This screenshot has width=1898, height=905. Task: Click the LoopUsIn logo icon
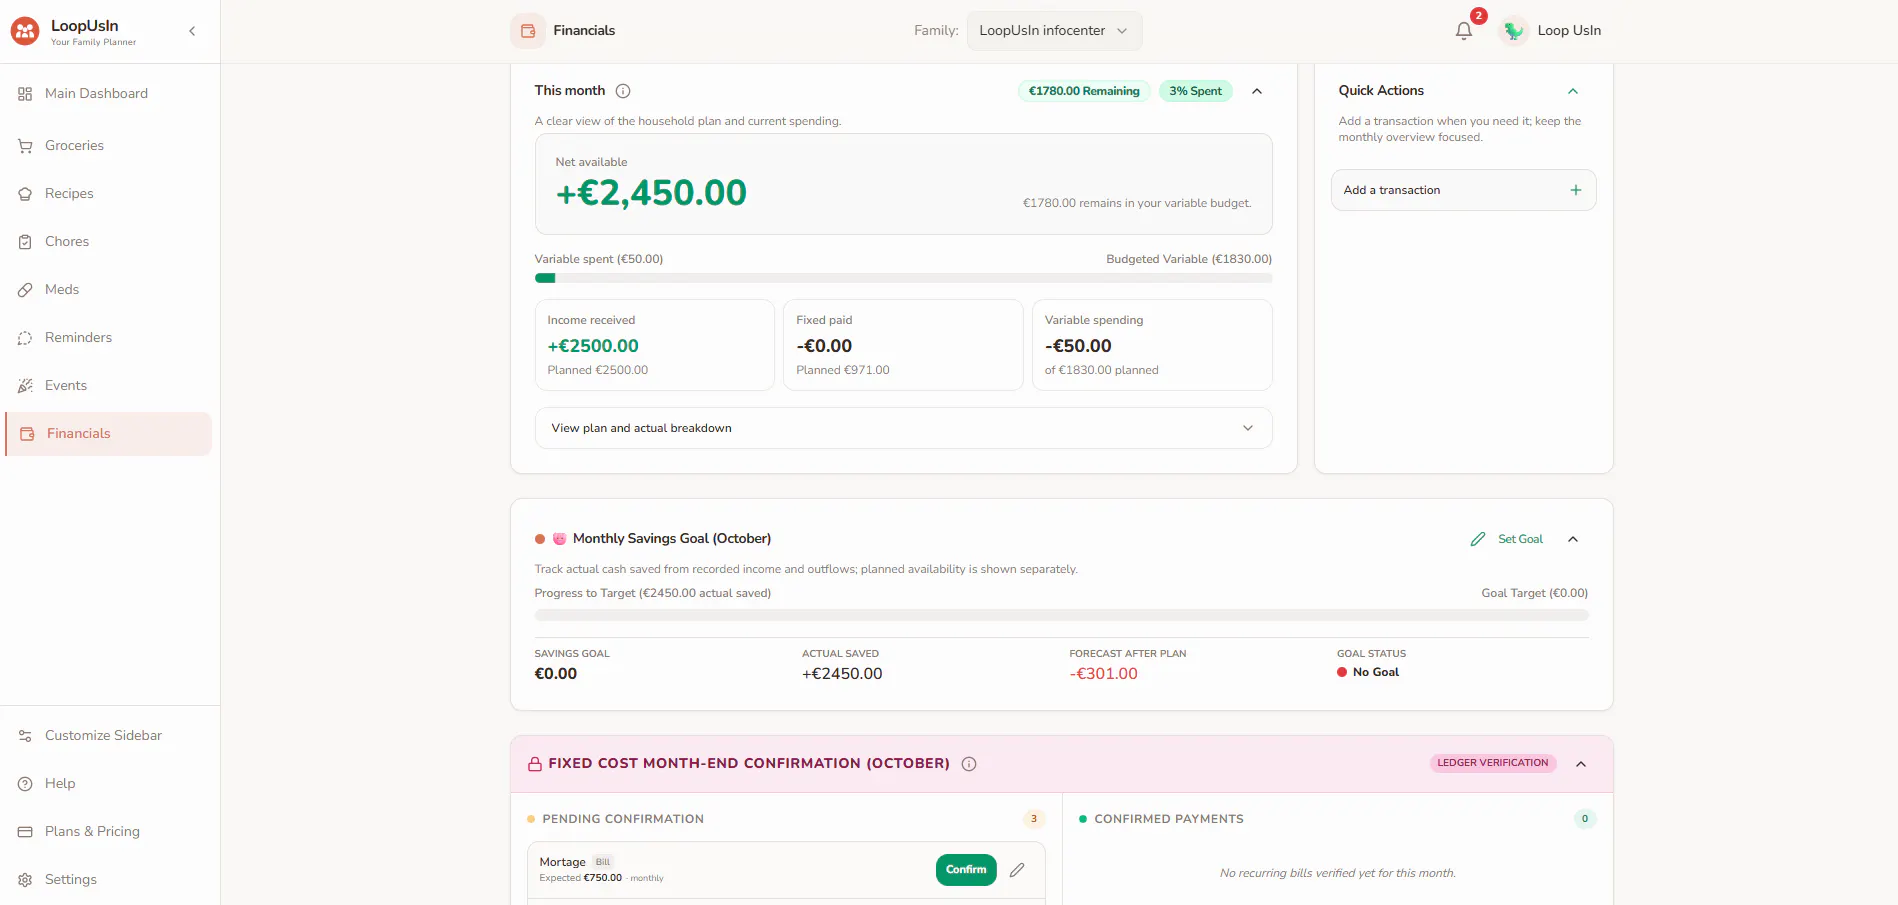click(25, 31)
